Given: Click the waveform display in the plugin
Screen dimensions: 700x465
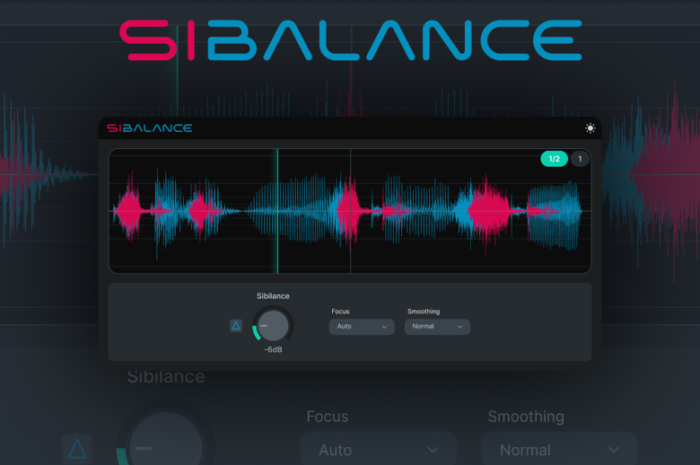Looking at the screenshot, I should [x=350, y=211].
